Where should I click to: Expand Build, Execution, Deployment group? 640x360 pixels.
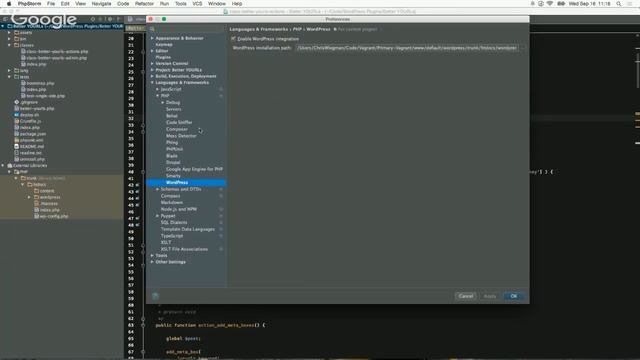click(x=152, y=76)
